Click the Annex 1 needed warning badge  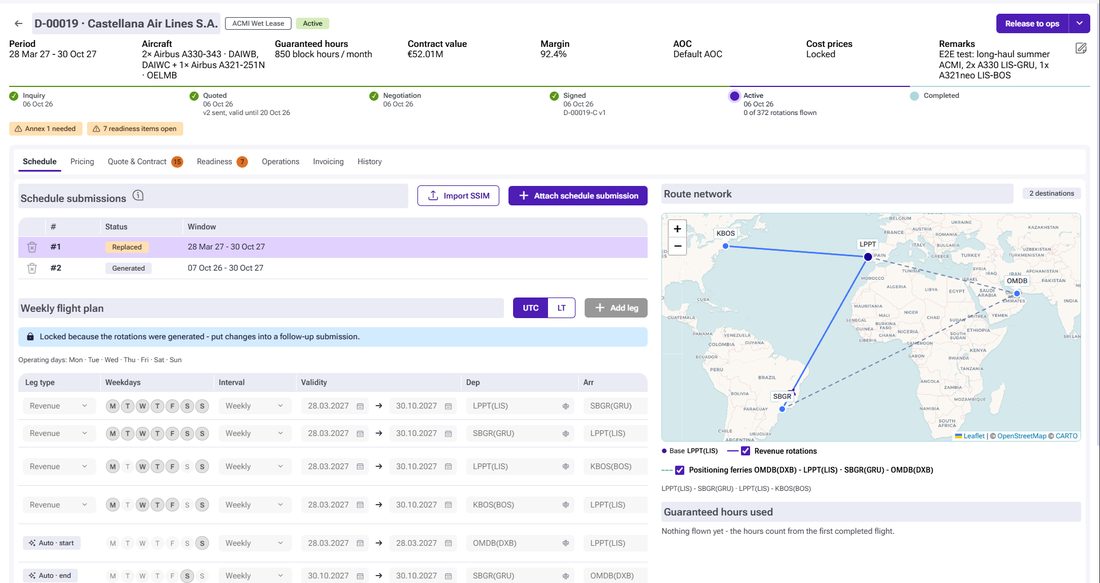(x=45, y=129)
